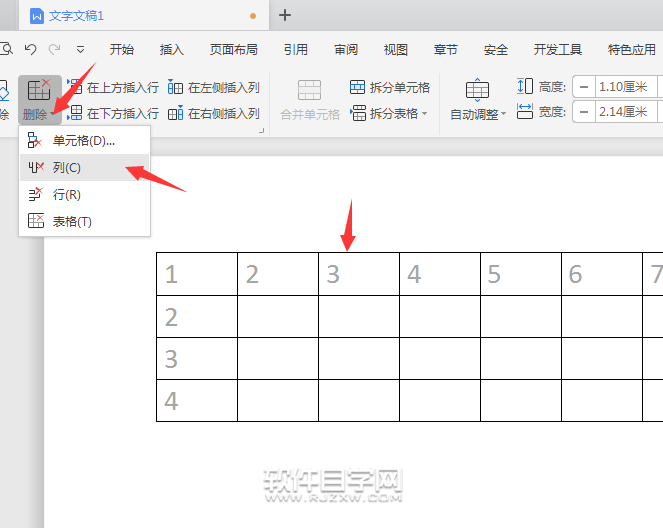Choose Delete Cells 单元格(D) menu entry
663x528 pixels.
point(85,141)
